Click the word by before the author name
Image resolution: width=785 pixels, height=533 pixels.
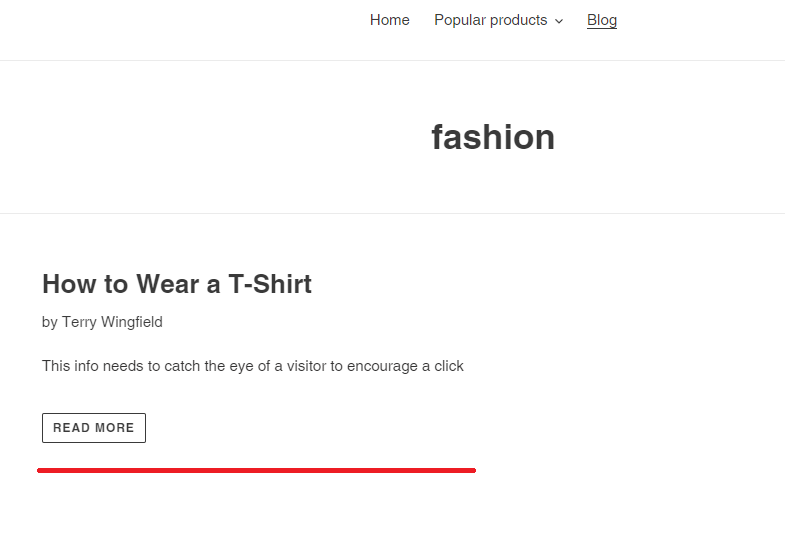point(50,322)
